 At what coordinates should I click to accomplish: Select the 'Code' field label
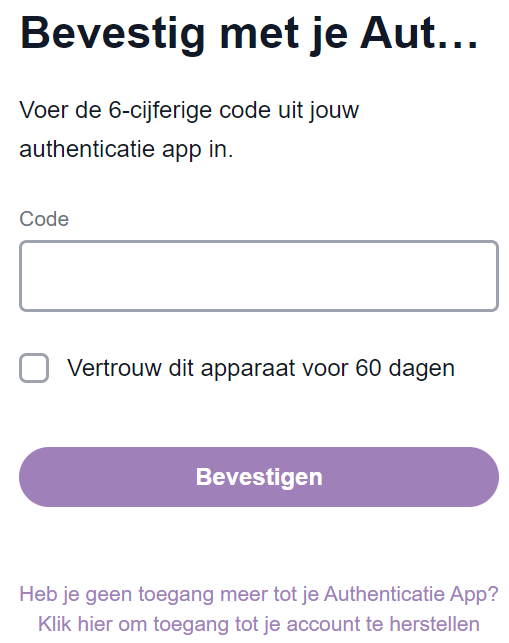click(44, 219)
